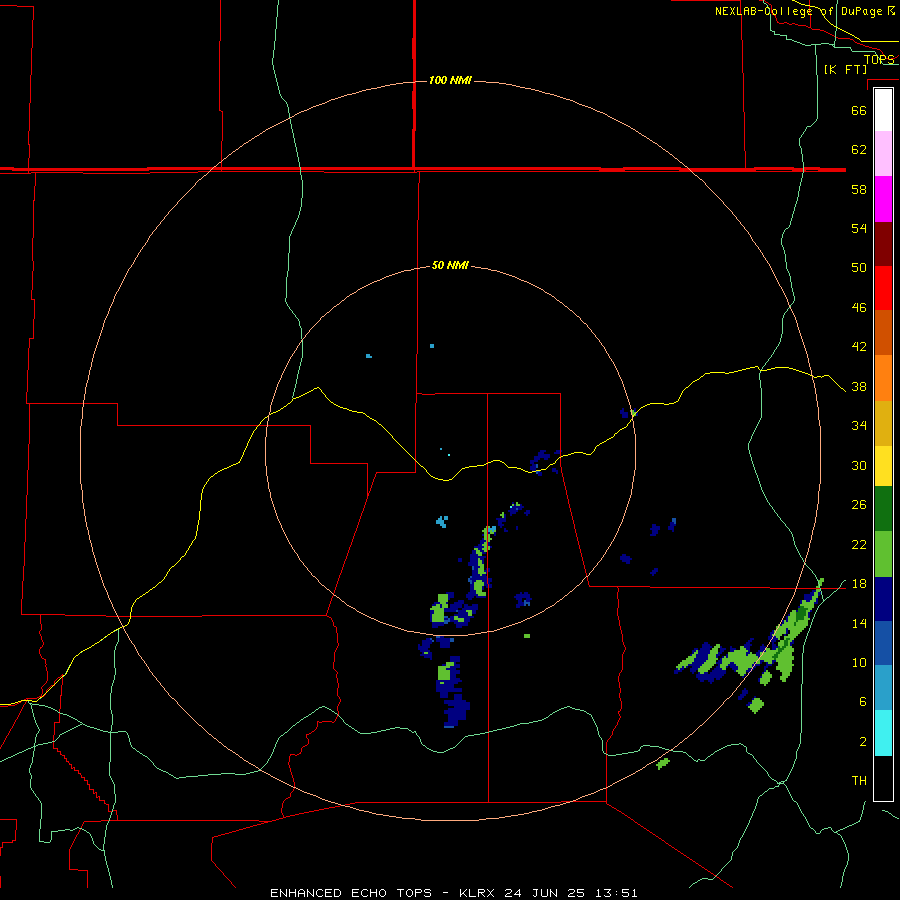Select the magenta legend color block
900x900 pixels.
(883, 199)
